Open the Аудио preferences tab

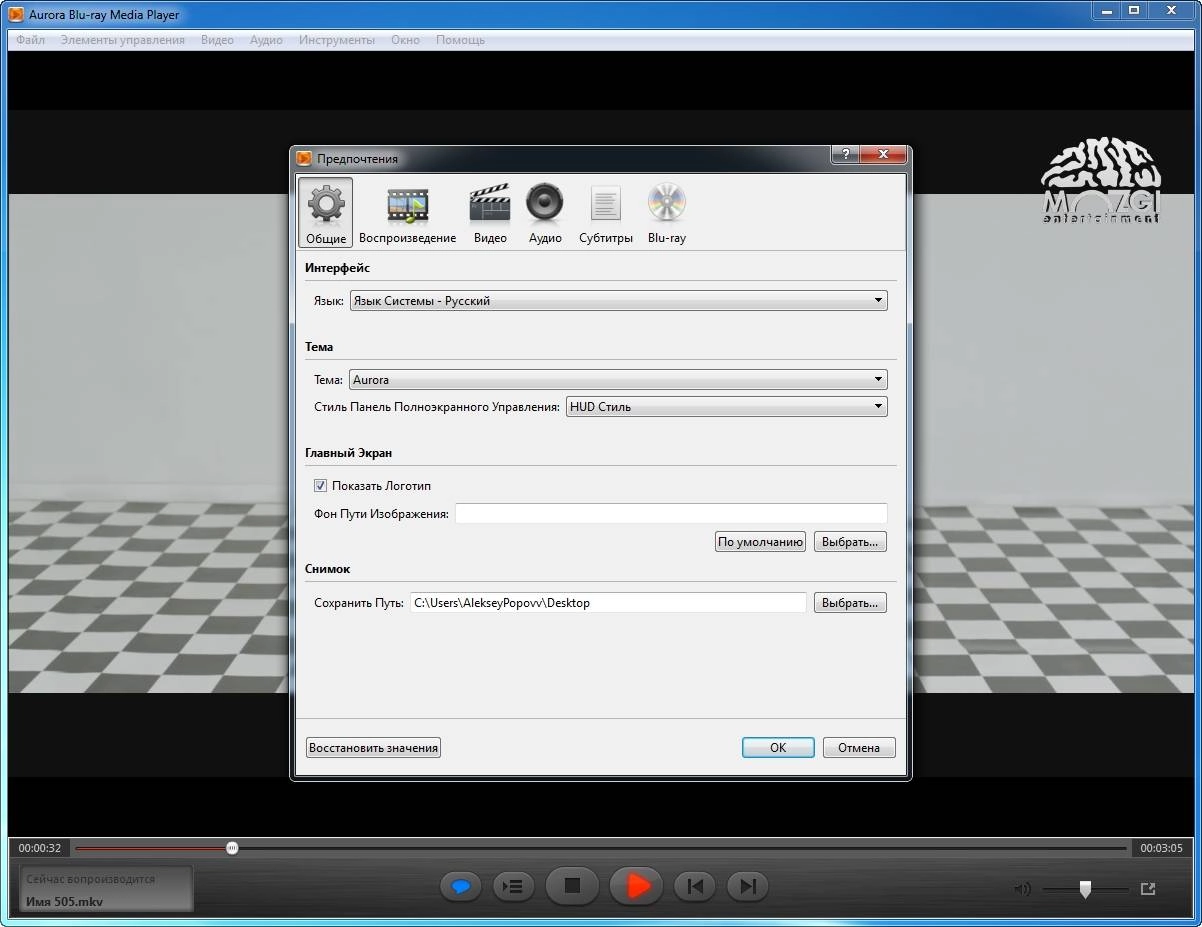545,212
